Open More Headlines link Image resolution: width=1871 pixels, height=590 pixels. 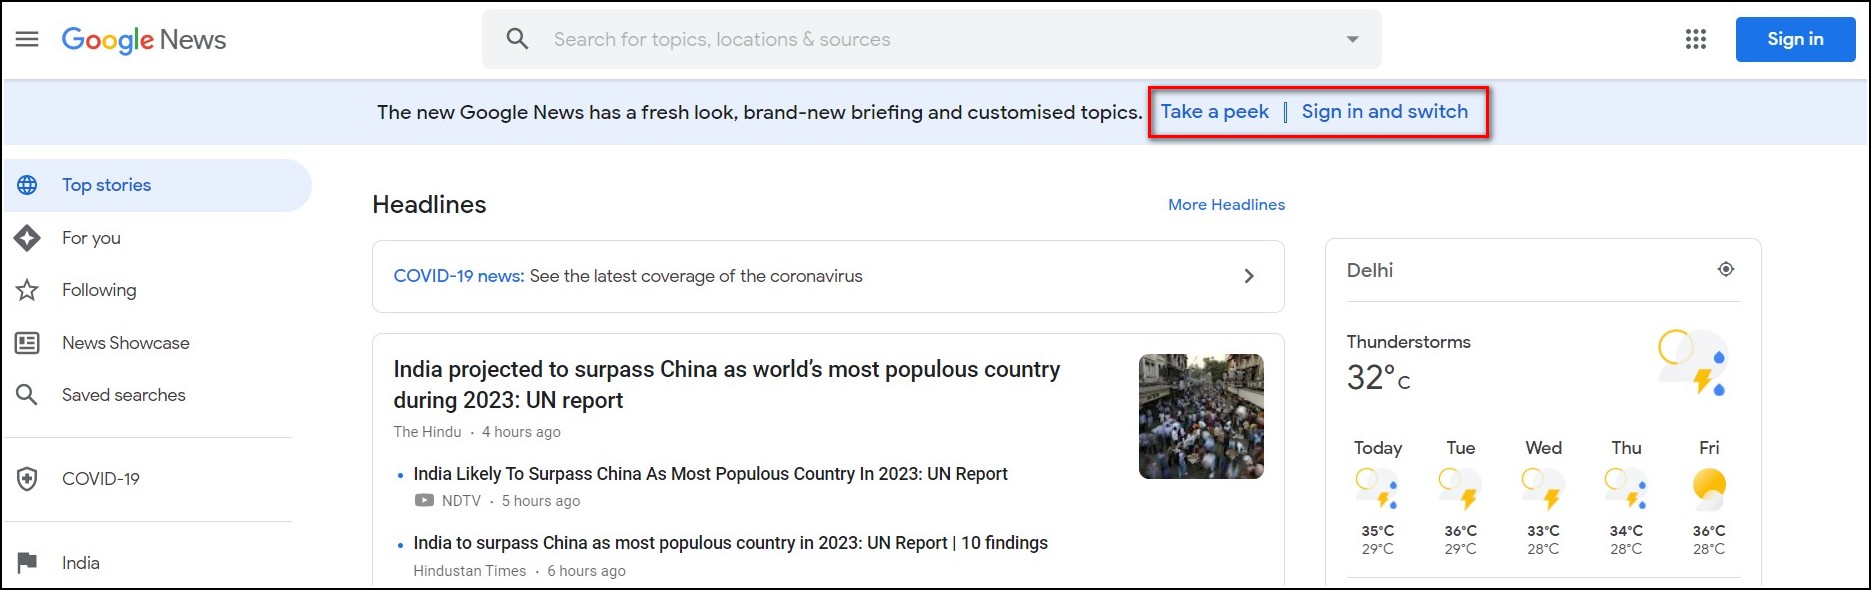pos(1226,204)
